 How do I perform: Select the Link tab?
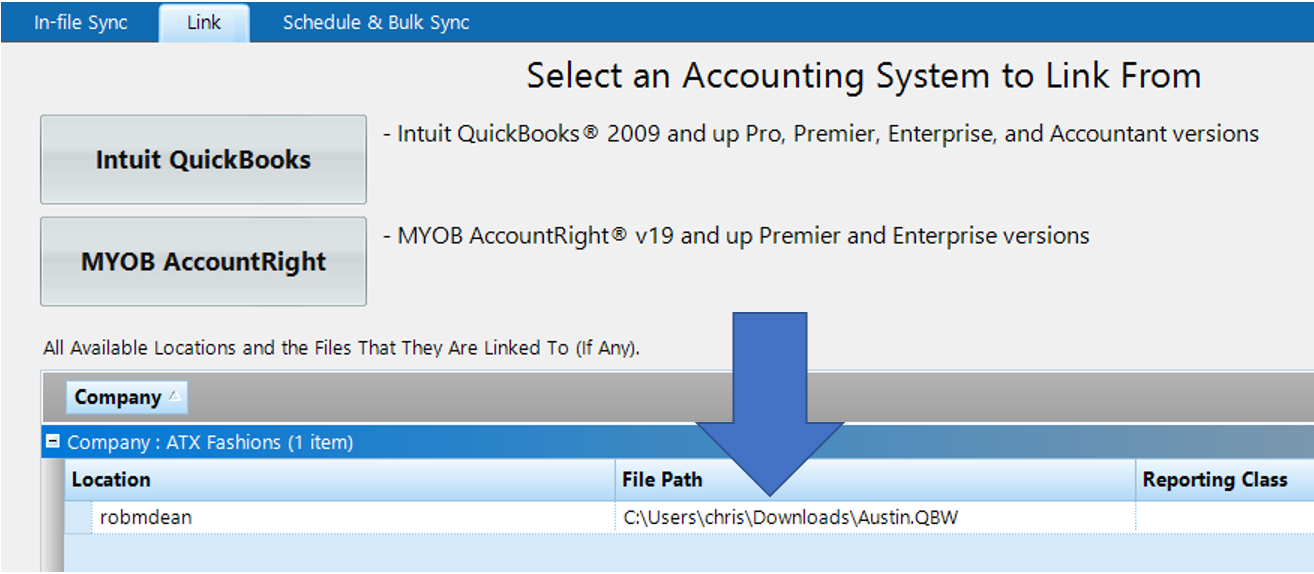click(x=204, y=23)
